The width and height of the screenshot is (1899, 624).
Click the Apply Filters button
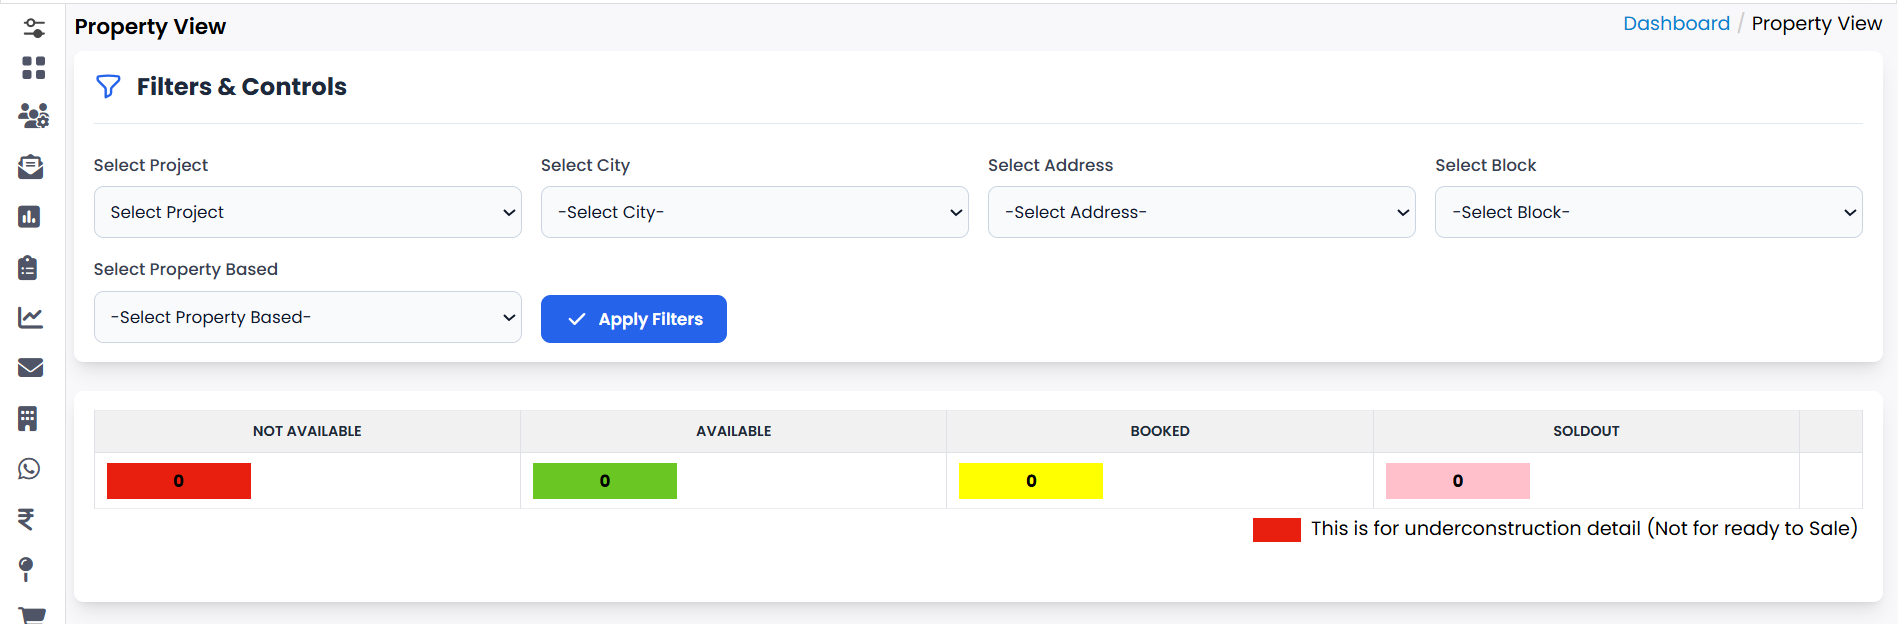(633, 319)
